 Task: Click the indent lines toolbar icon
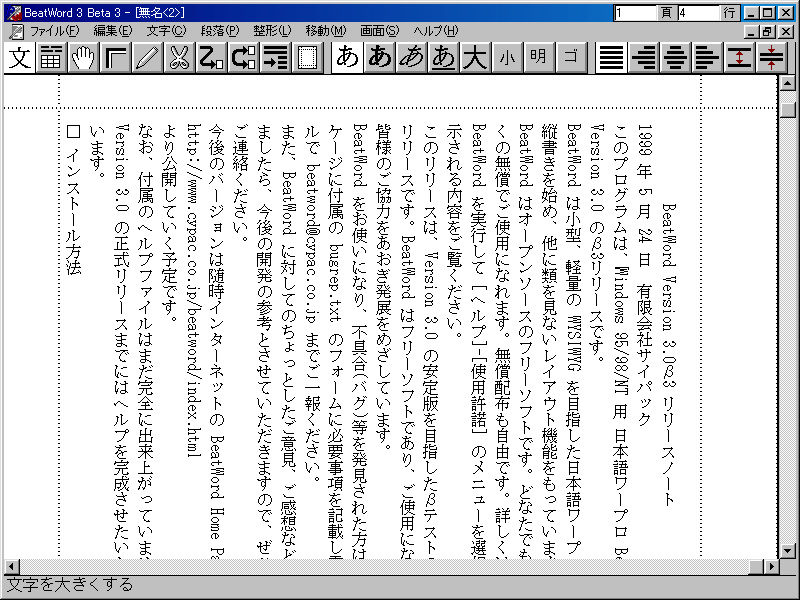point(276,57)
